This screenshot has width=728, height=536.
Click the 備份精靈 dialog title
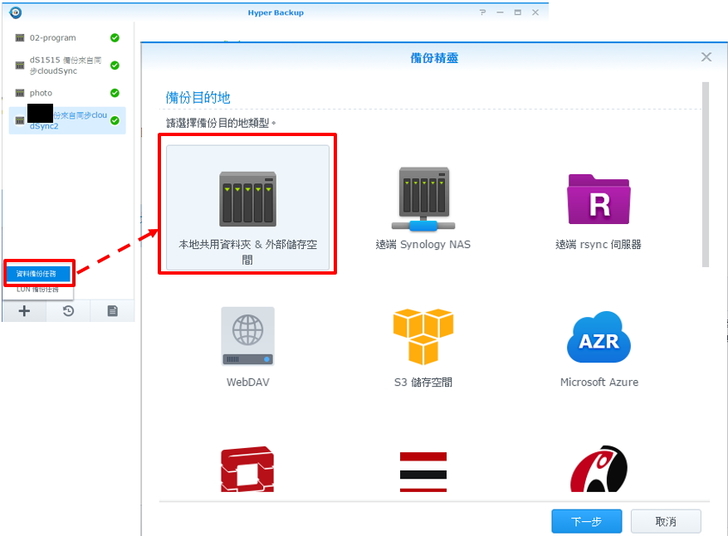(x=434, y=58)
